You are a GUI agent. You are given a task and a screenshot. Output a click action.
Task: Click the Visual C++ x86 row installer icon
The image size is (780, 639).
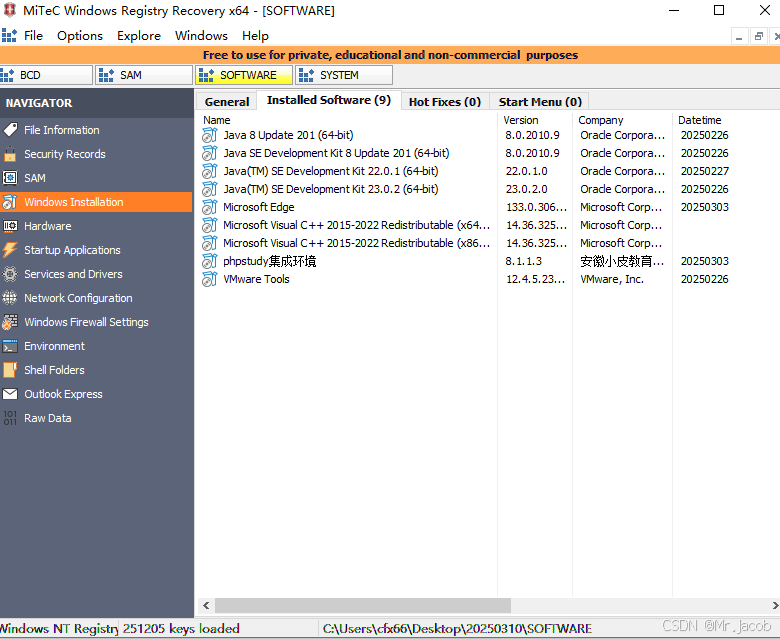pos(210,243)
